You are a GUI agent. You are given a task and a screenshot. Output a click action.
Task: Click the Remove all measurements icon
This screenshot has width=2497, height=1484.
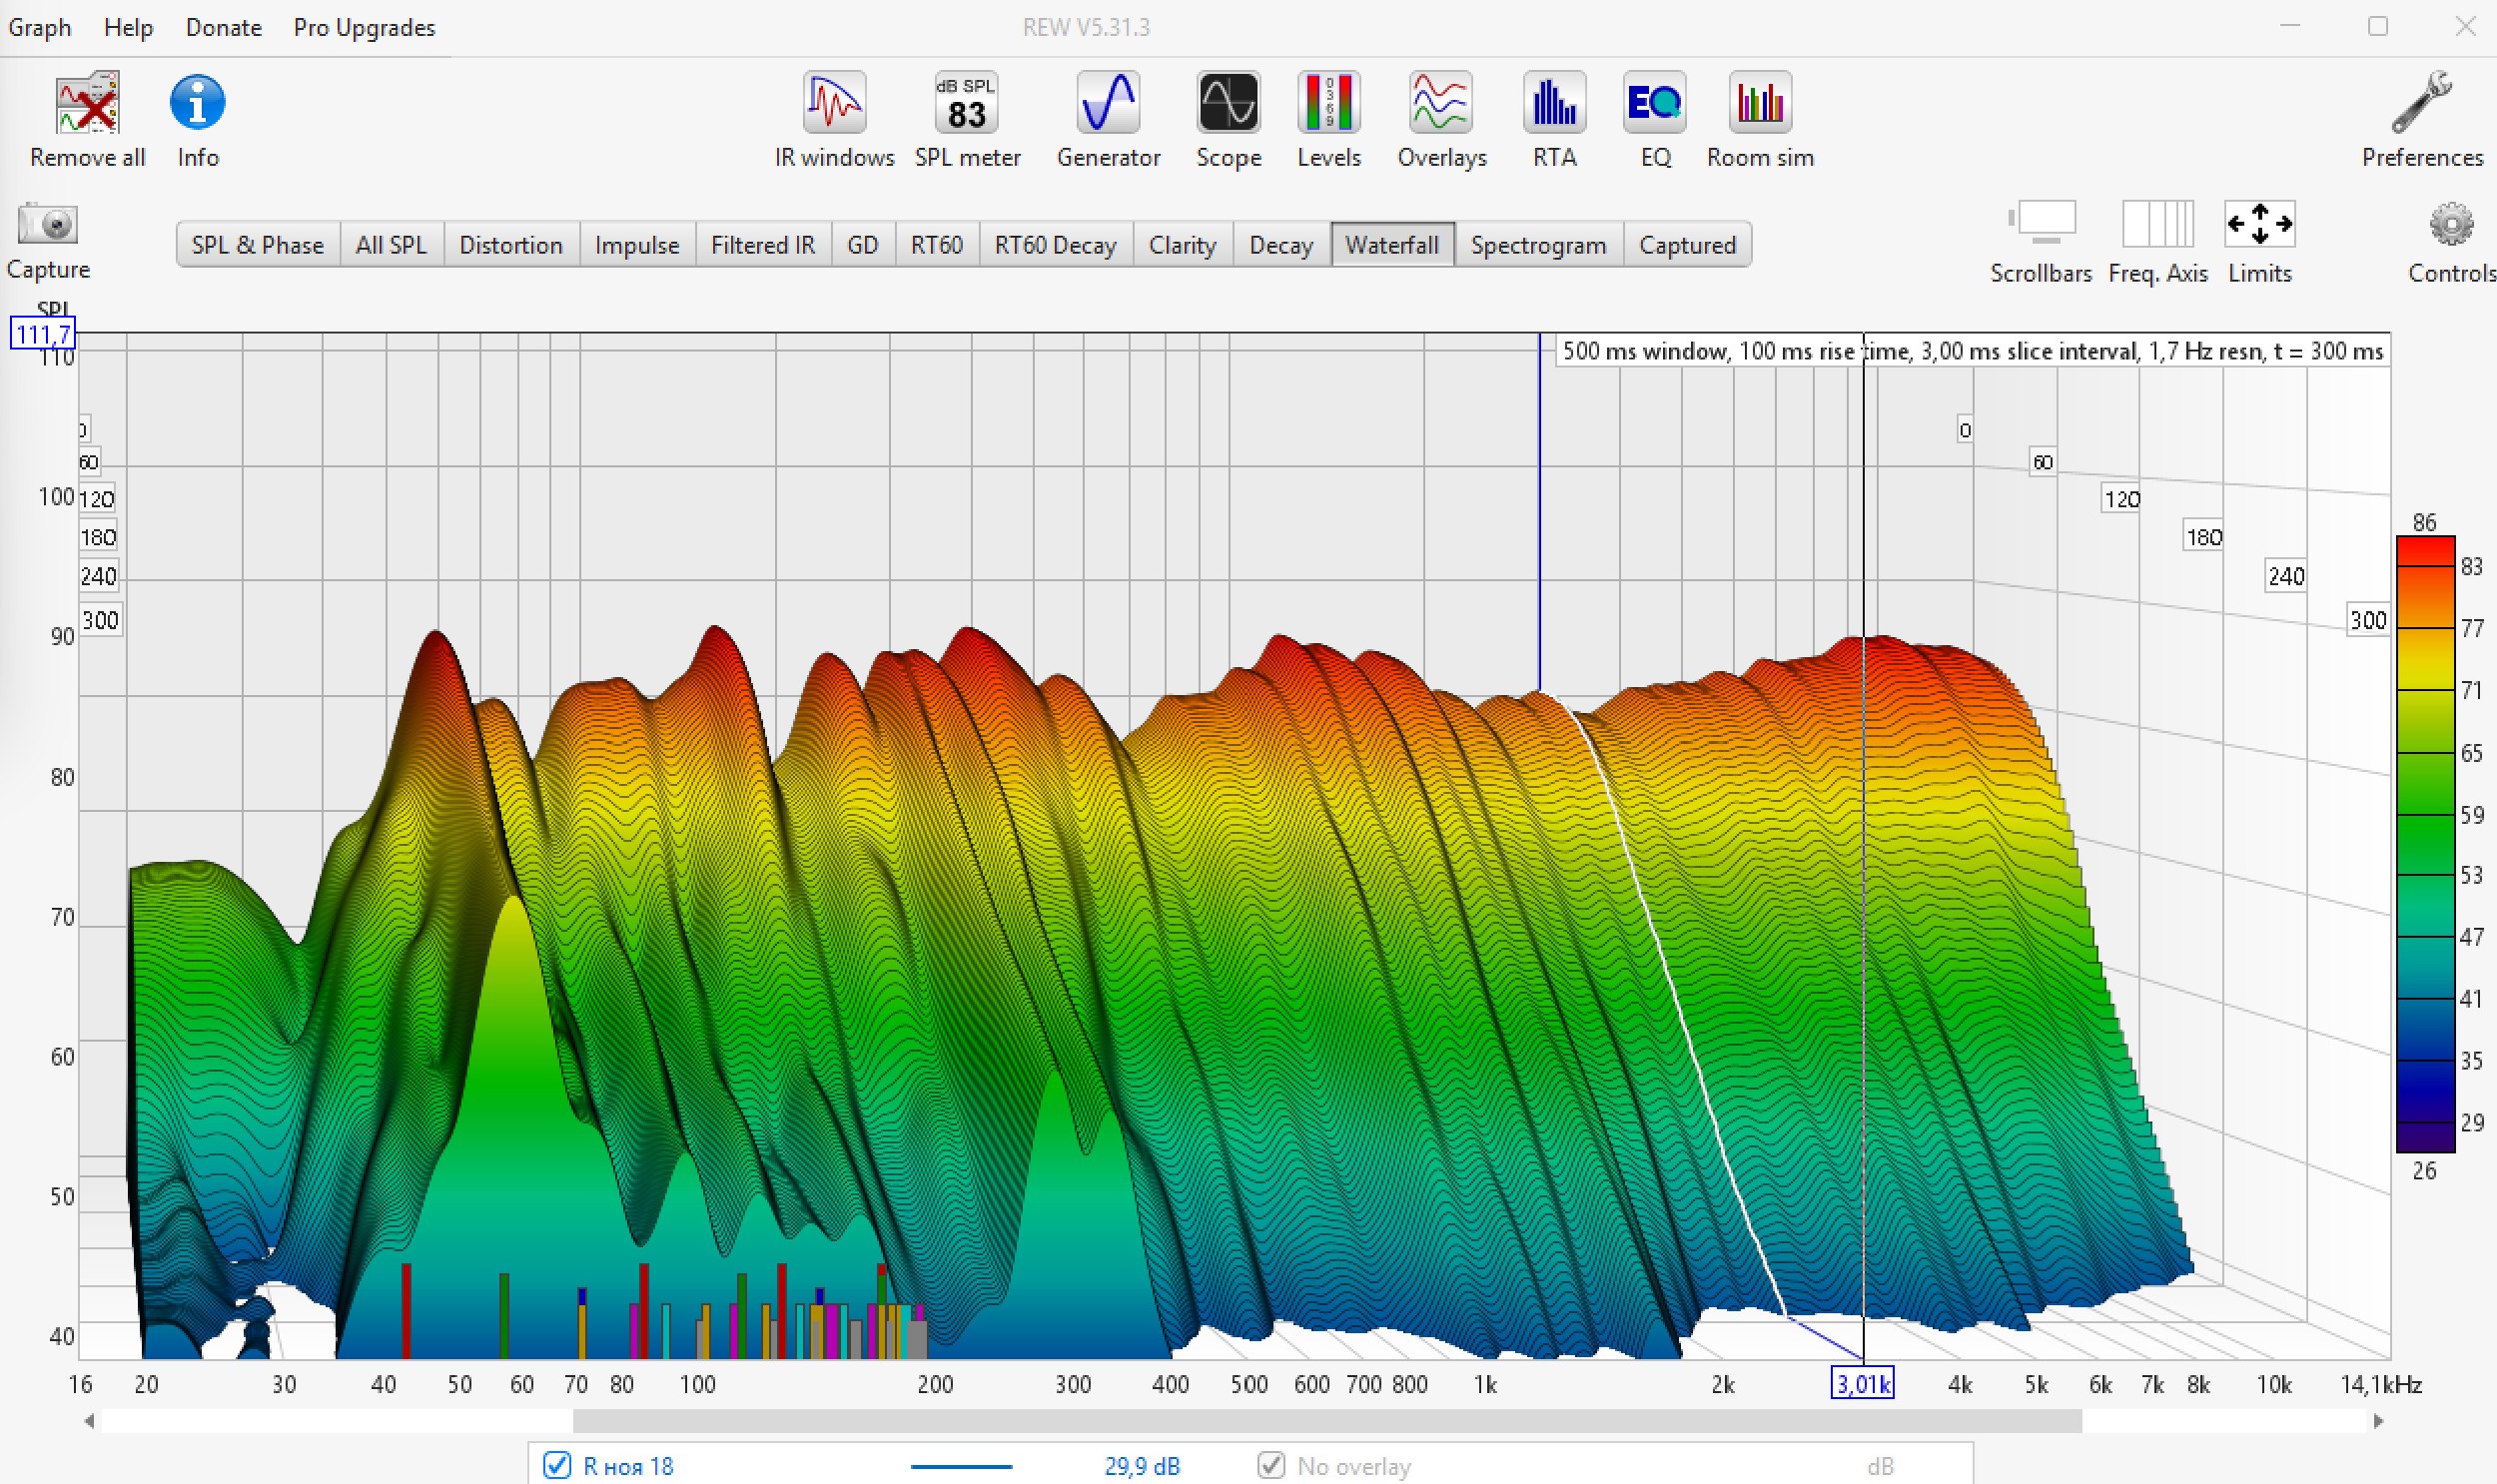87,103
